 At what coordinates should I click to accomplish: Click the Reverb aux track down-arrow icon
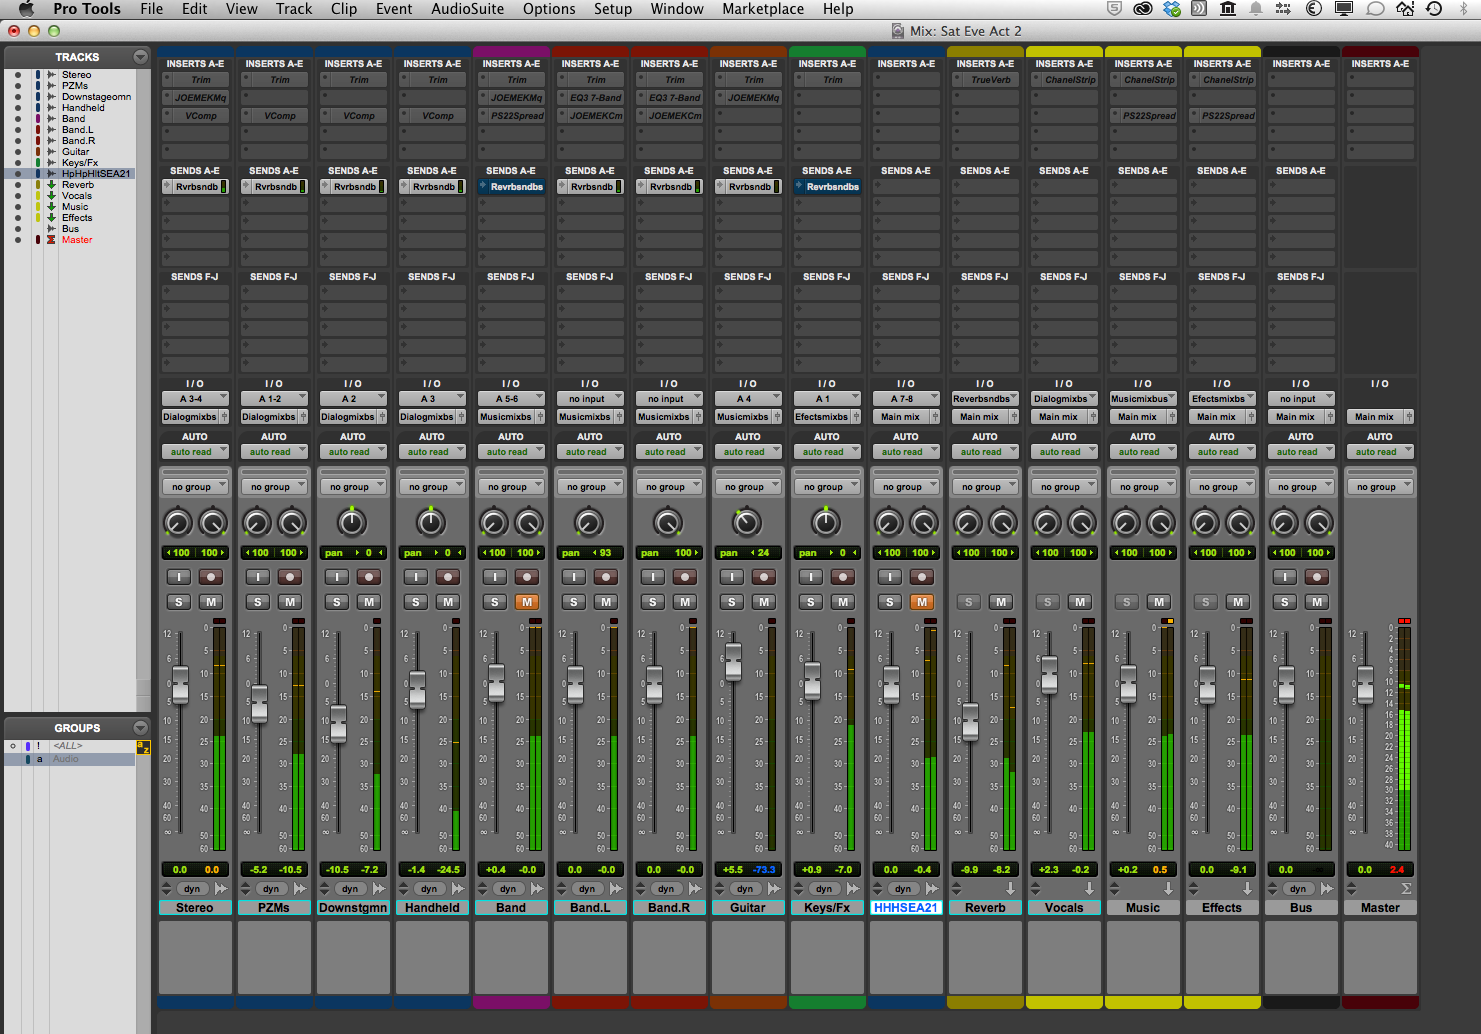pyautogui.click(x=1010, y=889)
